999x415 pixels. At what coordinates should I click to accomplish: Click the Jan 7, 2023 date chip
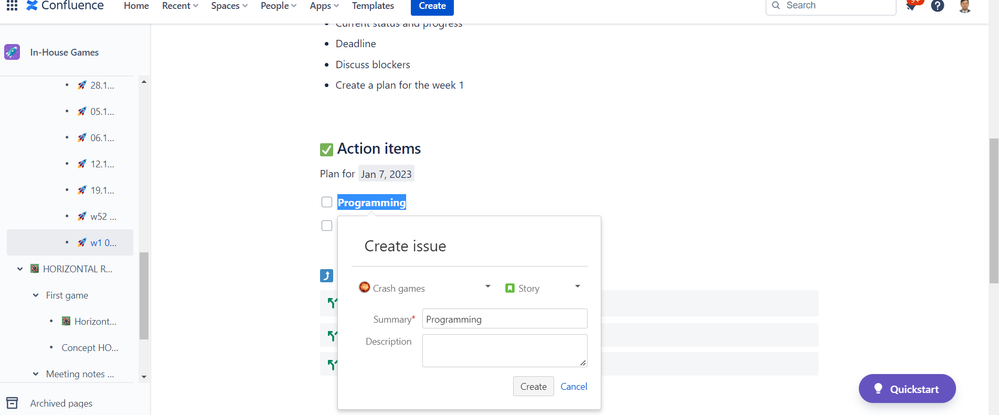(387, 174)
